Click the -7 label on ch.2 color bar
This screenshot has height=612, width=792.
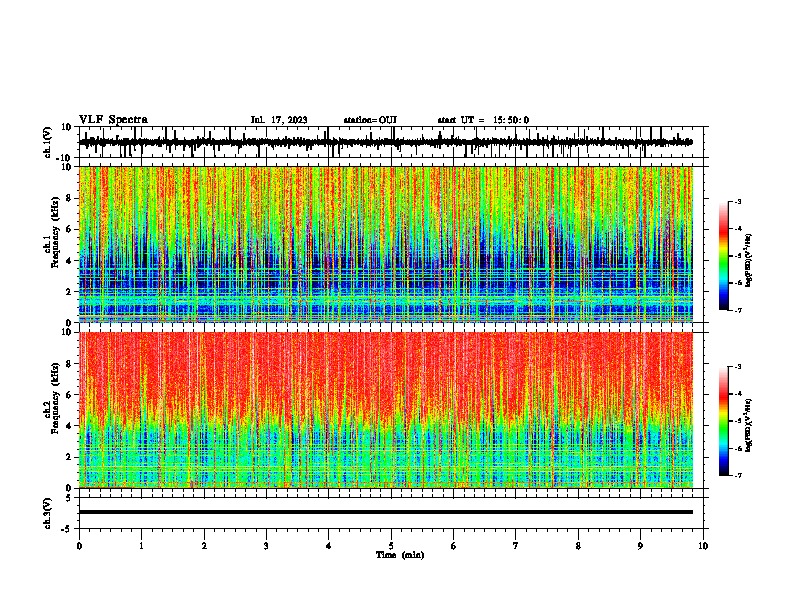pos(738,475)
